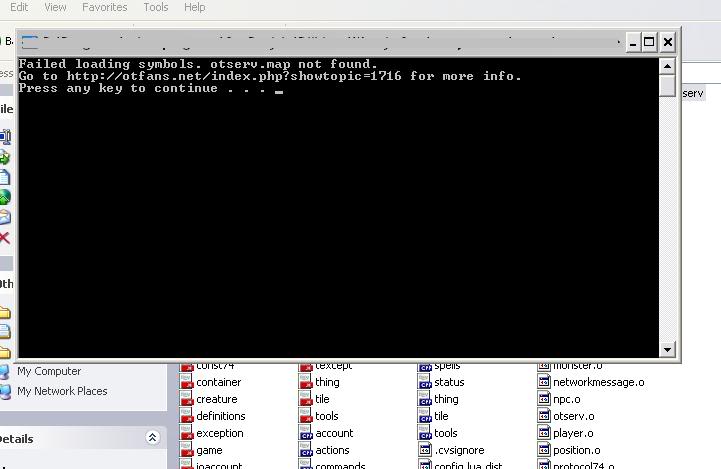
Task: Select the red thing header file icon
Action: 305,382
